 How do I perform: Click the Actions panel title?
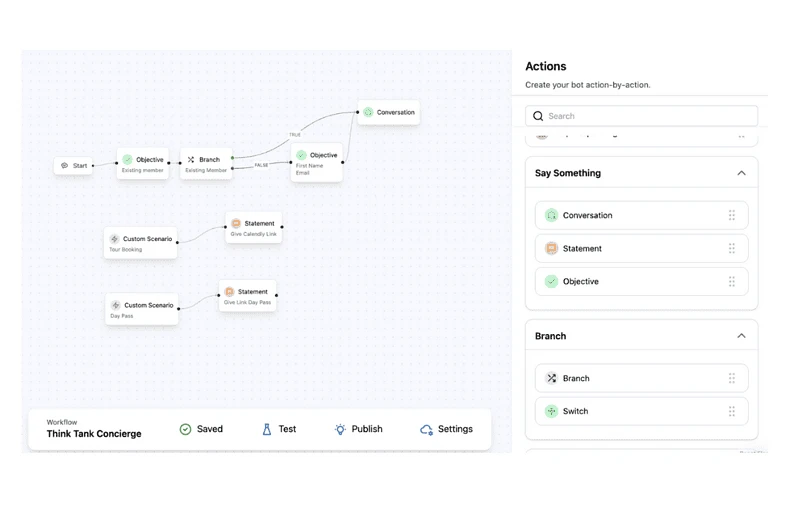[545, 66]
